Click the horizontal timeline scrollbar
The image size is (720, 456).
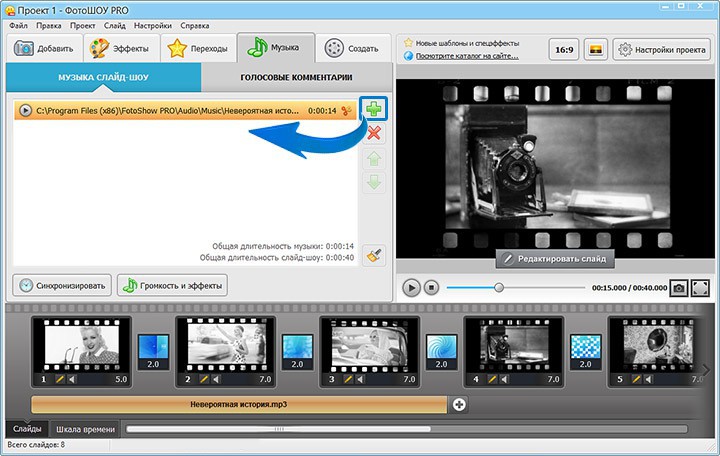[279, 429]
